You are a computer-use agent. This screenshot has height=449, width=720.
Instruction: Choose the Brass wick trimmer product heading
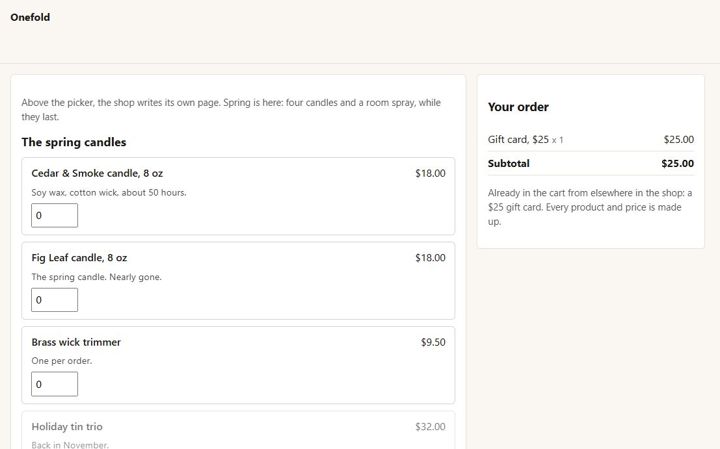coord(76,342)
